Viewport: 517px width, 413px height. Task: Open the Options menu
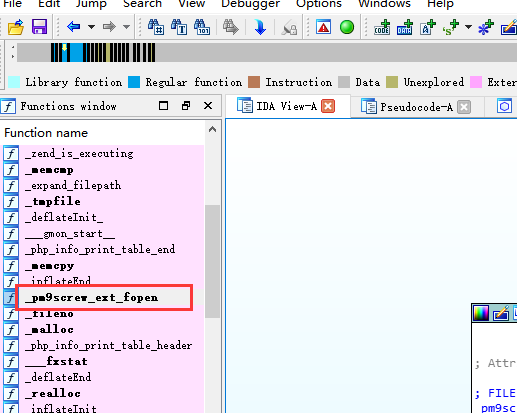(x=319, y=4)
